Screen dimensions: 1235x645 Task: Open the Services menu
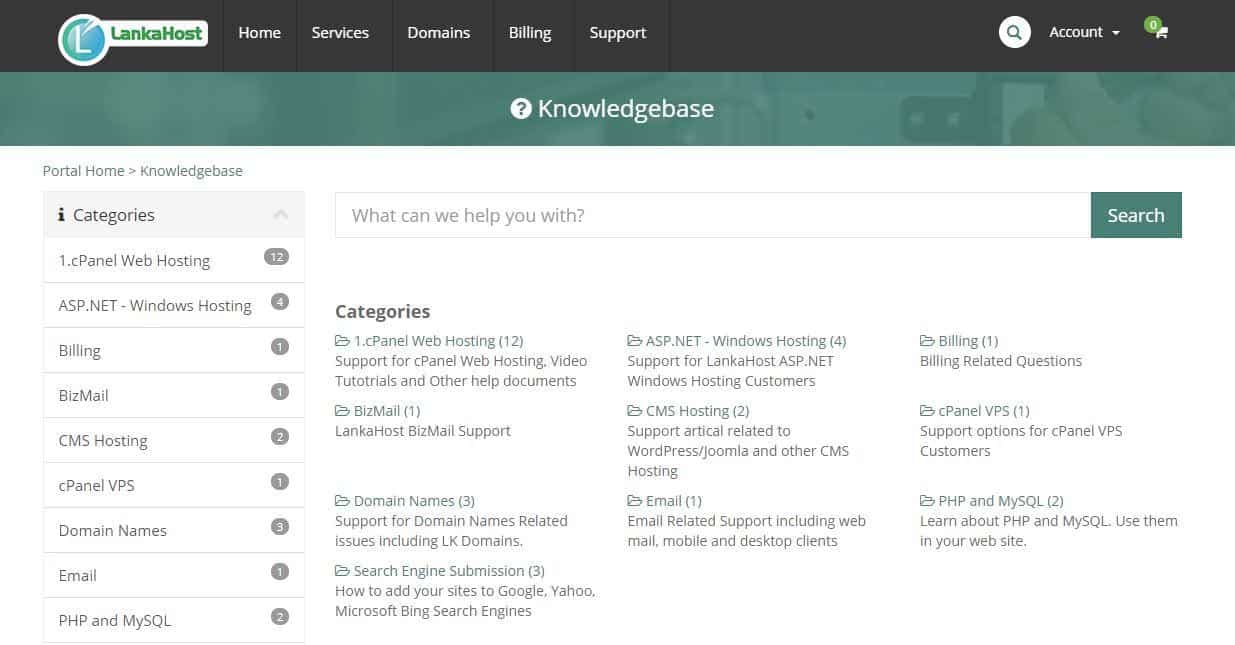point(340,33)
